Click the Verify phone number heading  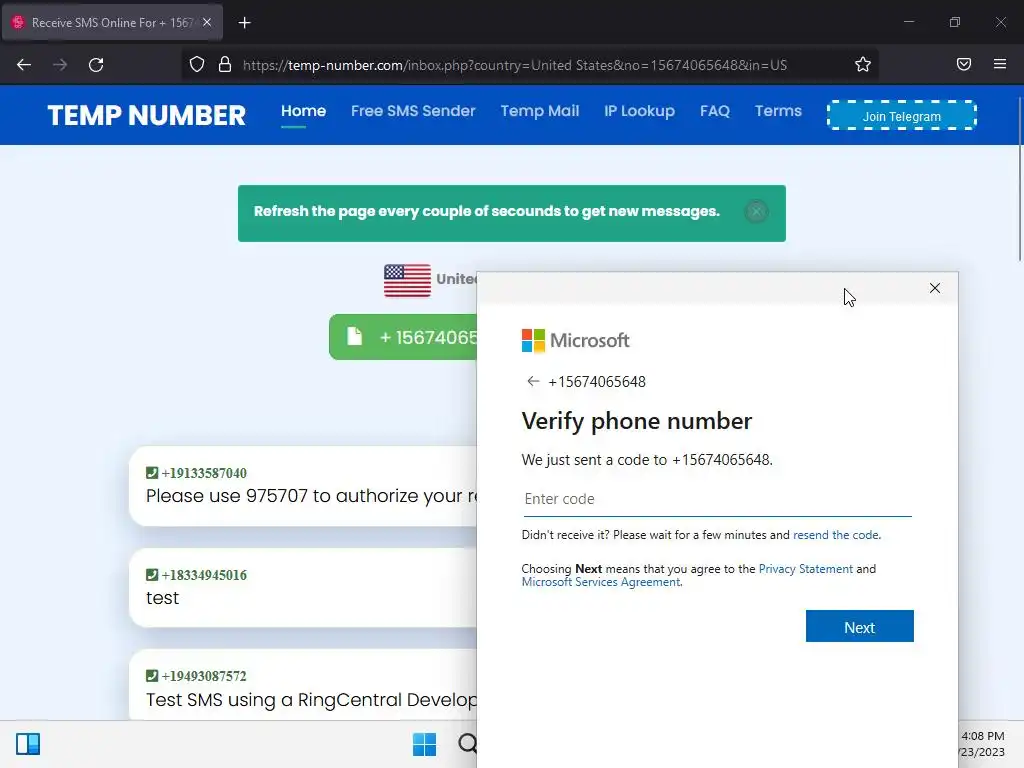pos(637,421)
